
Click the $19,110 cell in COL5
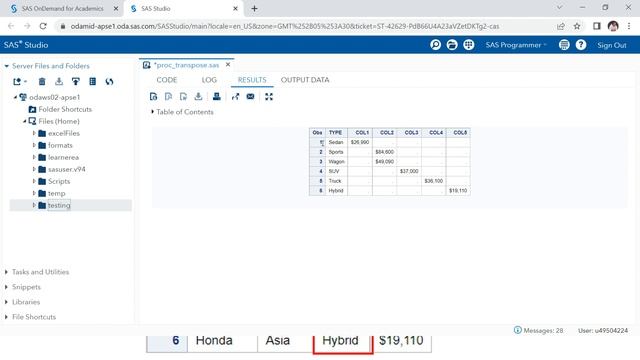pos(458,191)
